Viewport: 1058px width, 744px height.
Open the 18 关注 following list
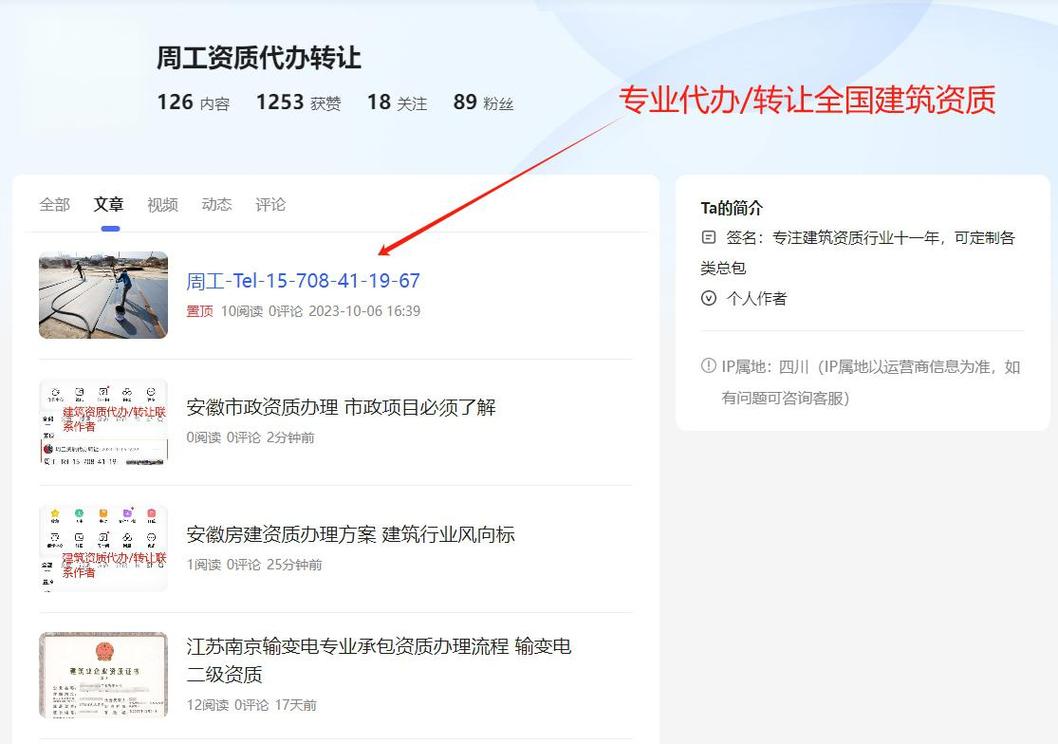pyautogui.click(x=397, y=103)
